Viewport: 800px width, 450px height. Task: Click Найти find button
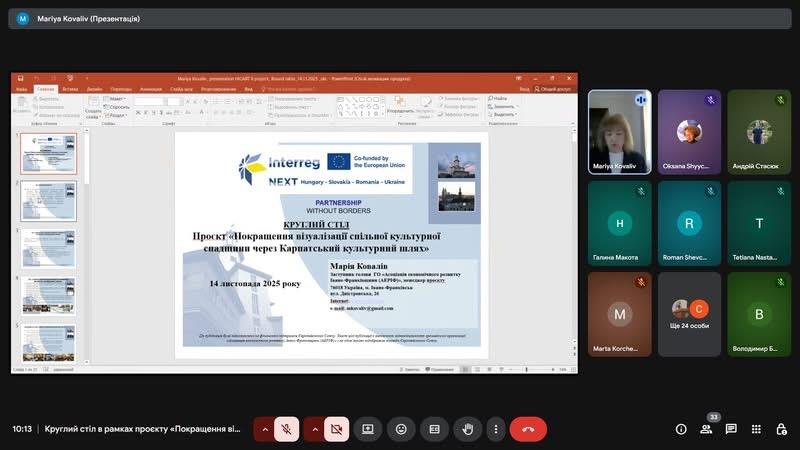pos(497,98)
